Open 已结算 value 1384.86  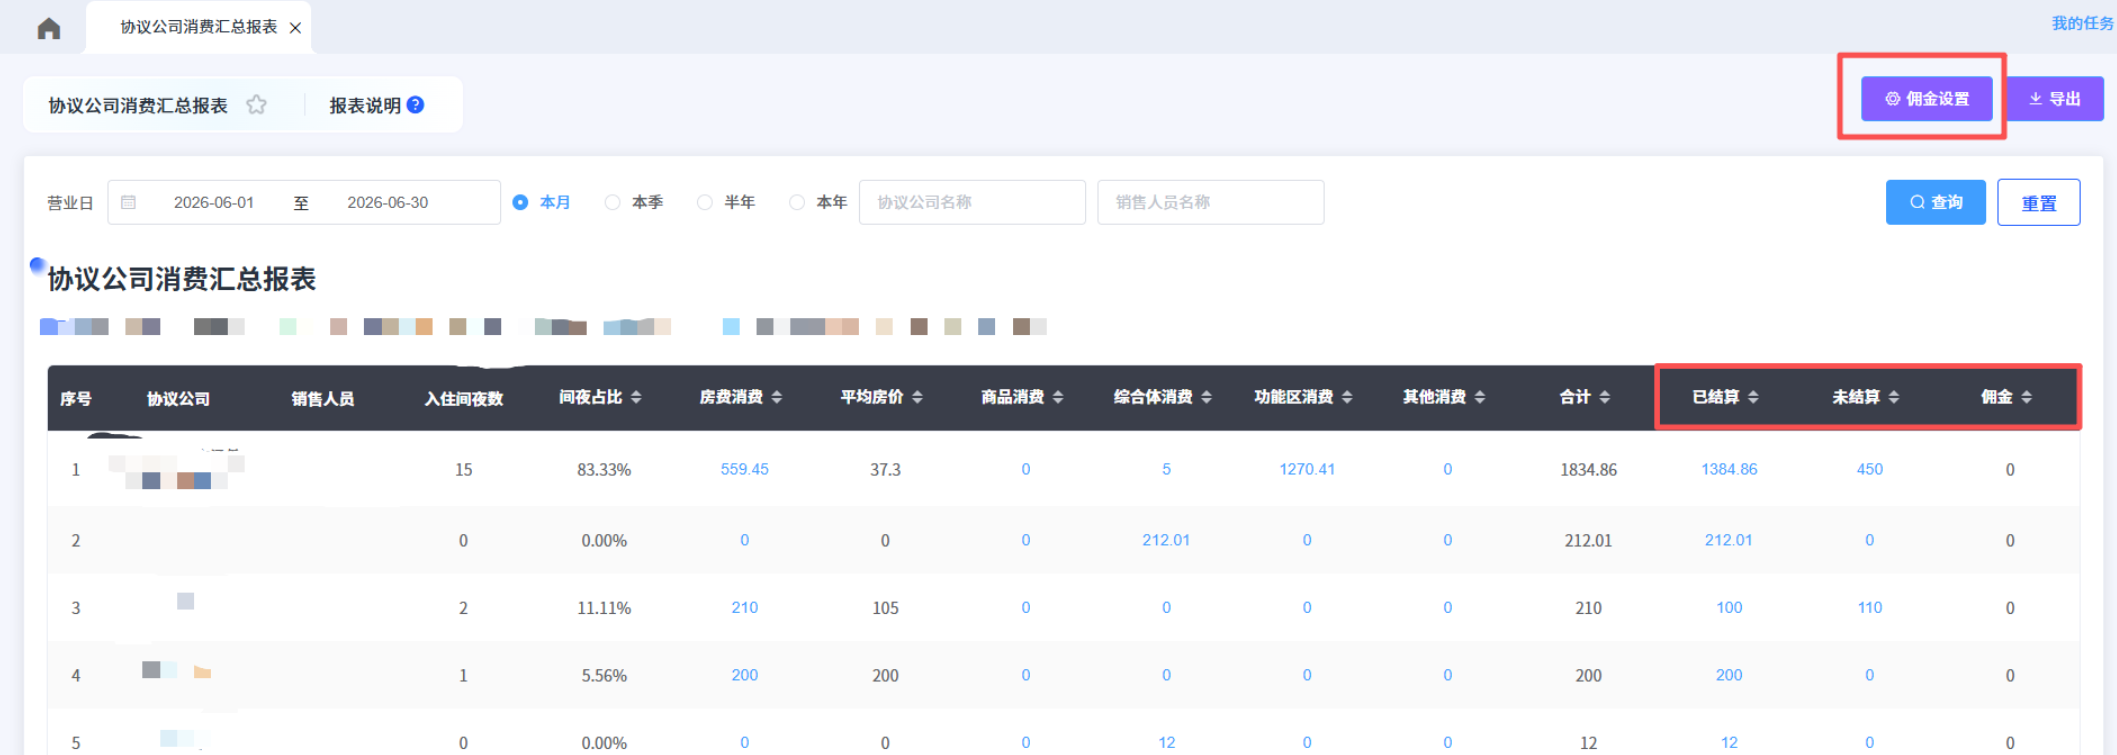pyautogui.click(x=1729, y=469)
